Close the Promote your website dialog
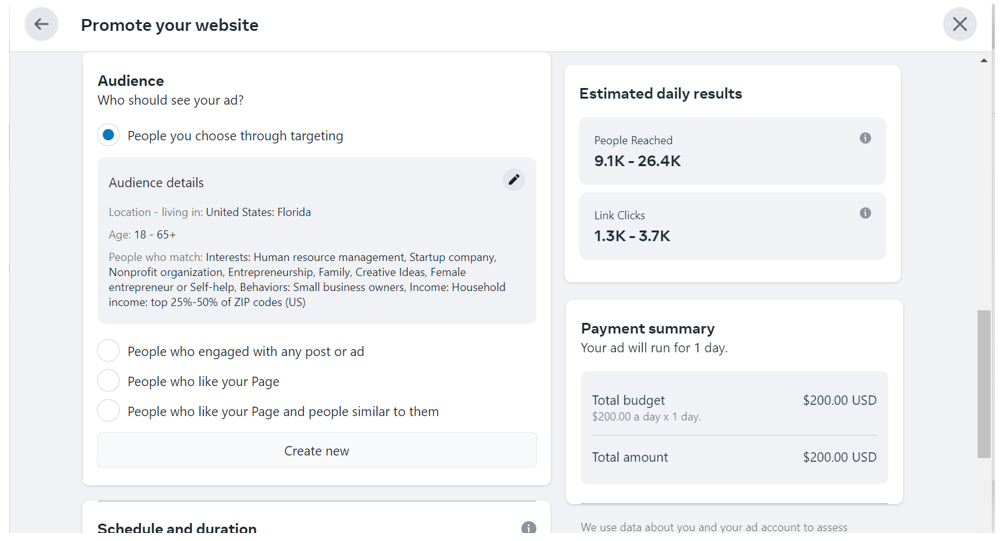 959,24
